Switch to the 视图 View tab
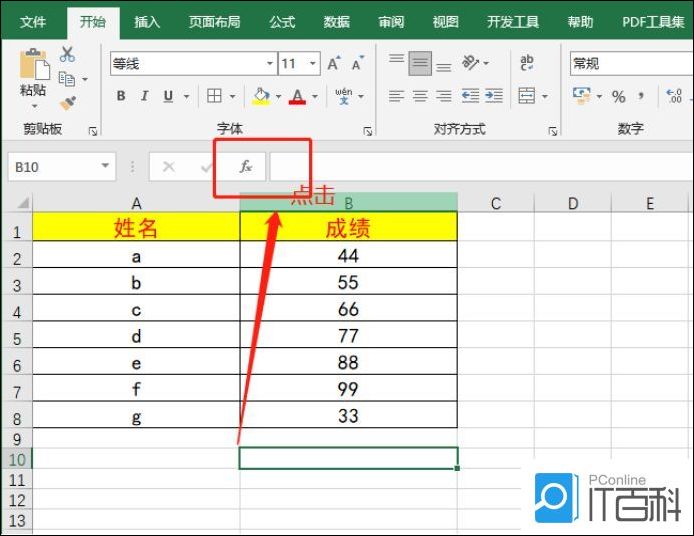This screenshot has height=536, width=694. point(445,22)
